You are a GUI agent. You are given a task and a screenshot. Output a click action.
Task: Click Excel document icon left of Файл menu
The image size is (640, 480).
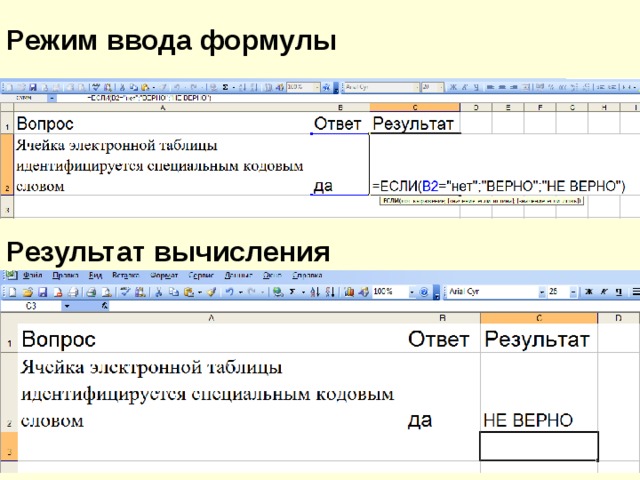coord(11,275)
